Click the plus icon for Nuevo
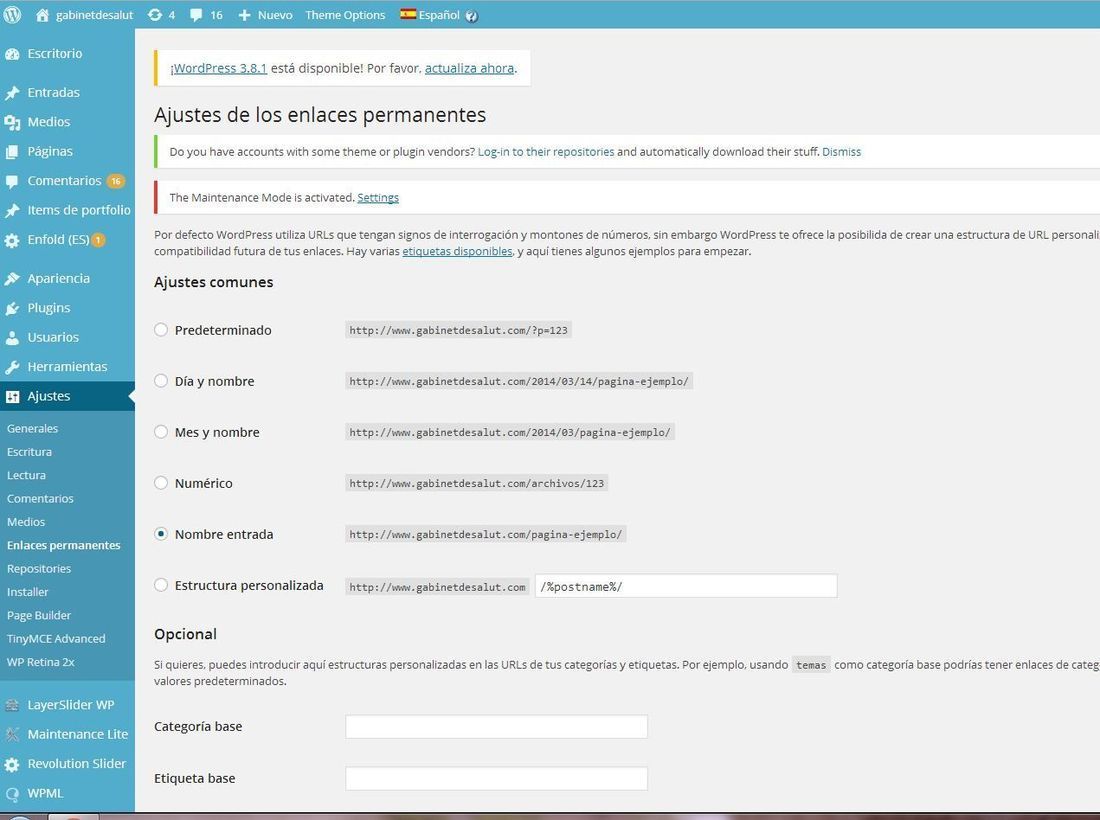 click(244, 15)
